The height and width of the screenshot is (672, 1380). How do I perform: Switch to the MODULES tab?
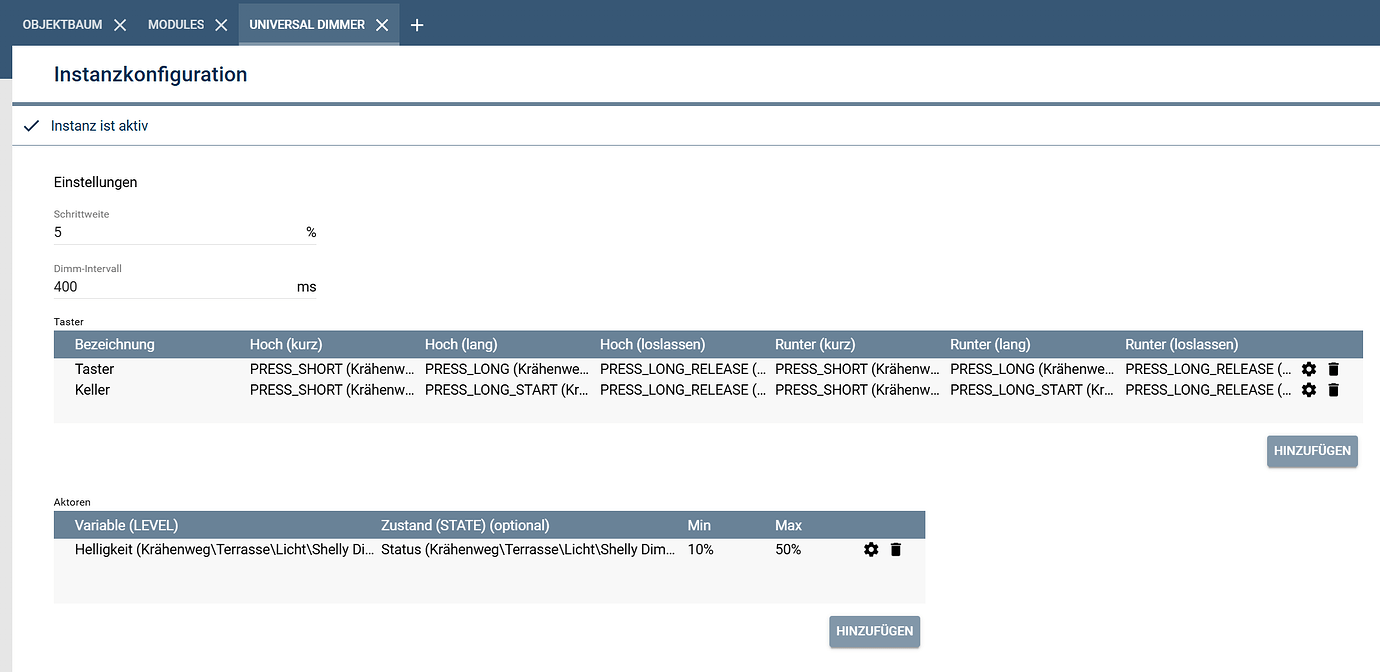(175, 24)
